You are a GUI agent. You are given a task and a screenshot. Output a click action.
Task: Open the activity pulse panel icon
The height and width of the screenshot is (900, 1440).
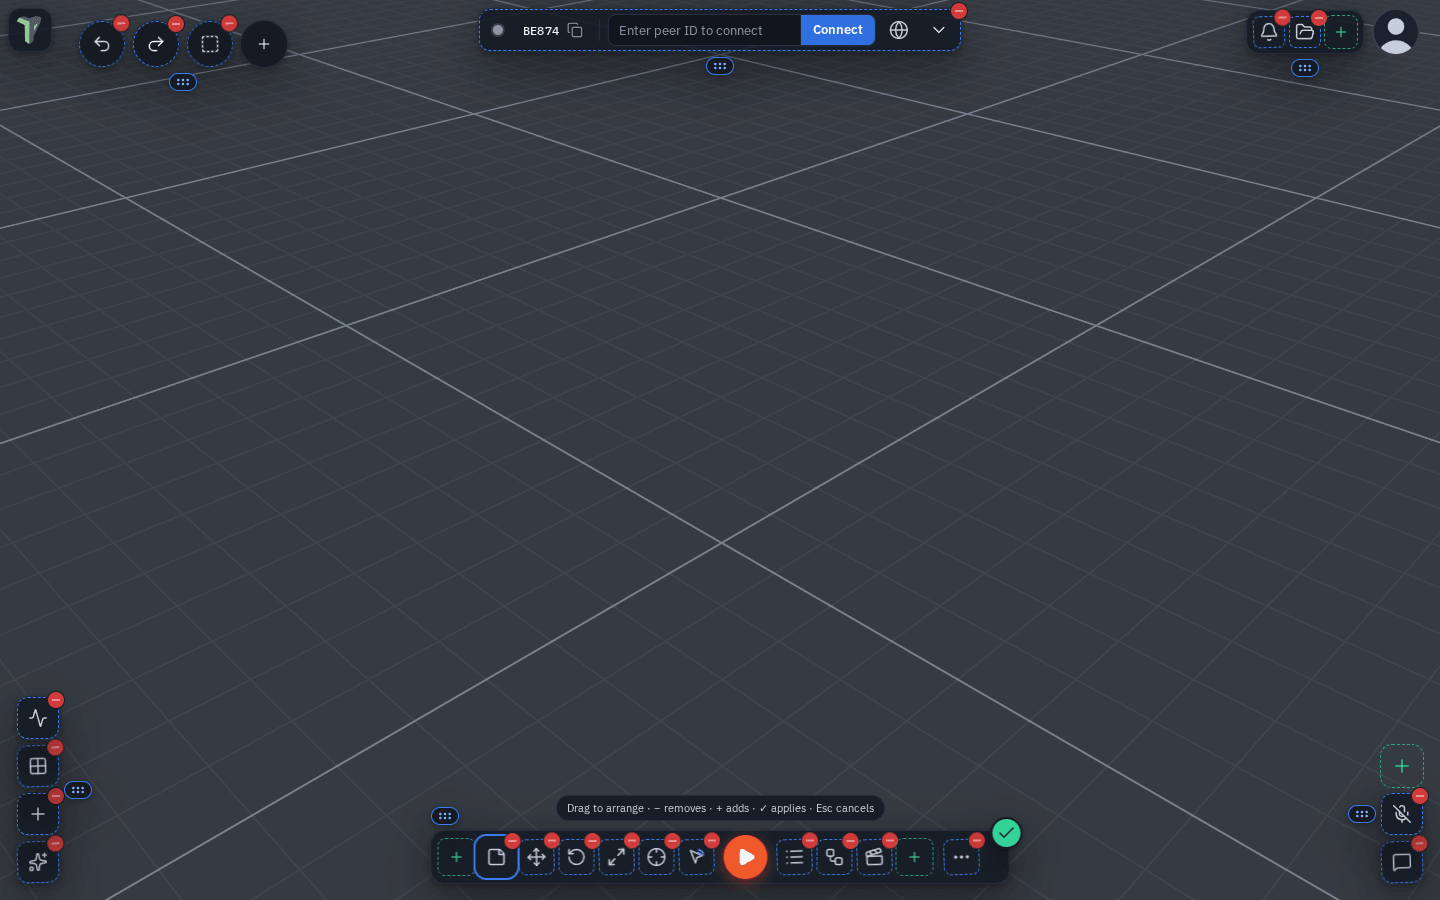pyautogui.click(x=38, y=718)
